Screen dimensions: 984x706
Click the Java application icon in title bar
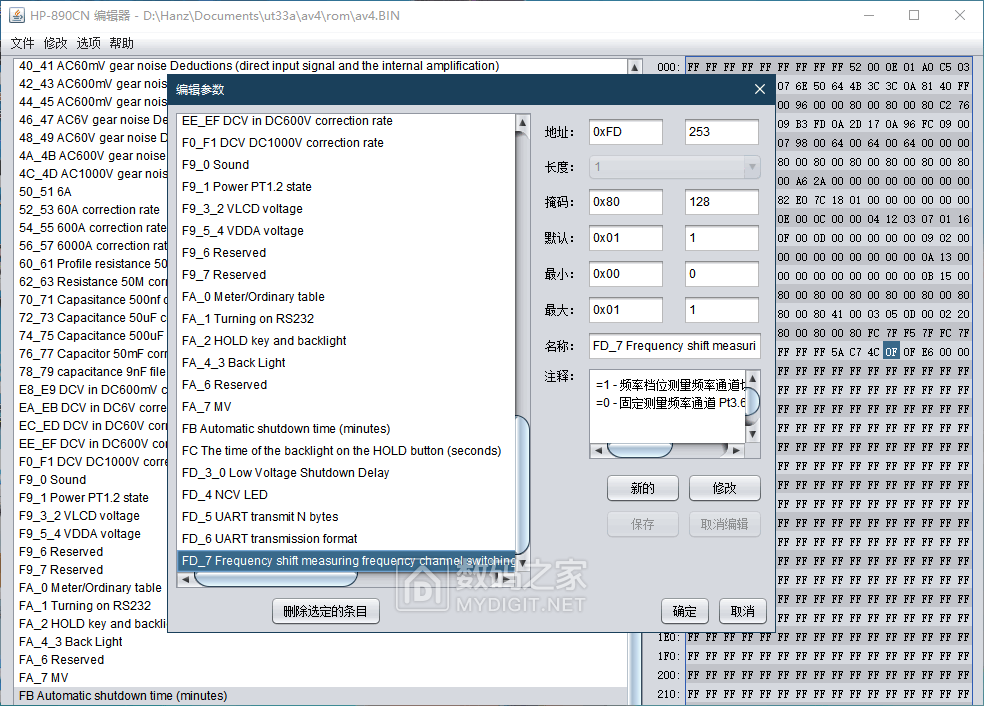tap(17, 15)
